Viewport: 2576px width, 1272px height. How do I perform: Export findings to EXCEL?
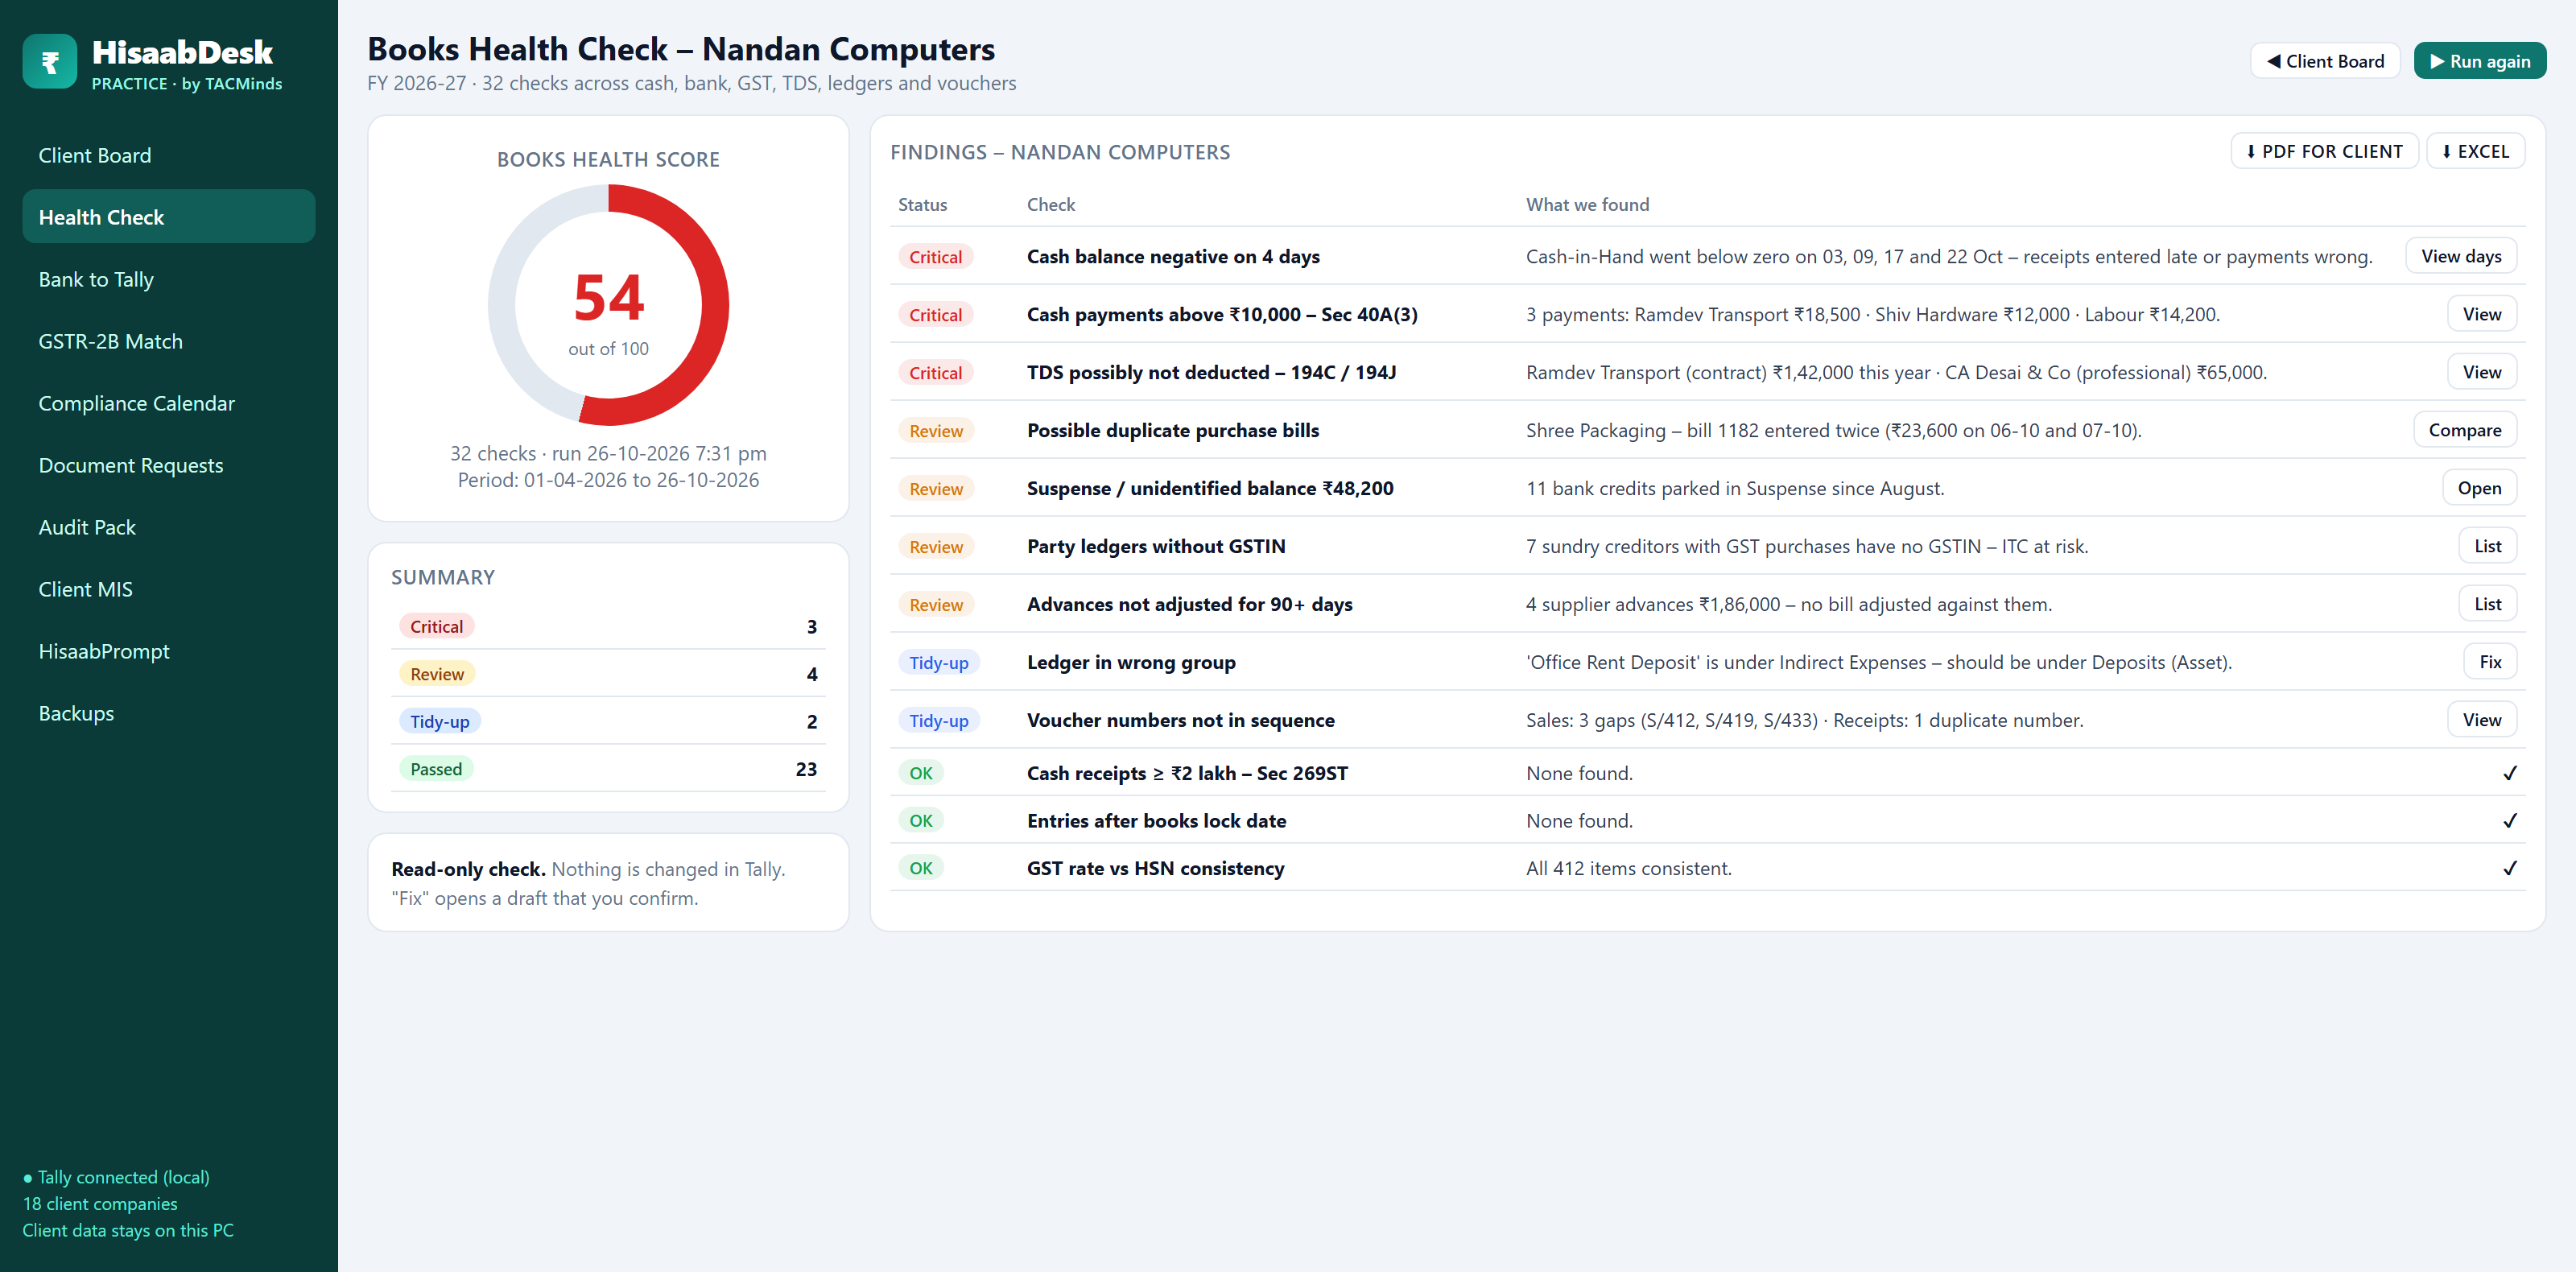pos(2475,151)
